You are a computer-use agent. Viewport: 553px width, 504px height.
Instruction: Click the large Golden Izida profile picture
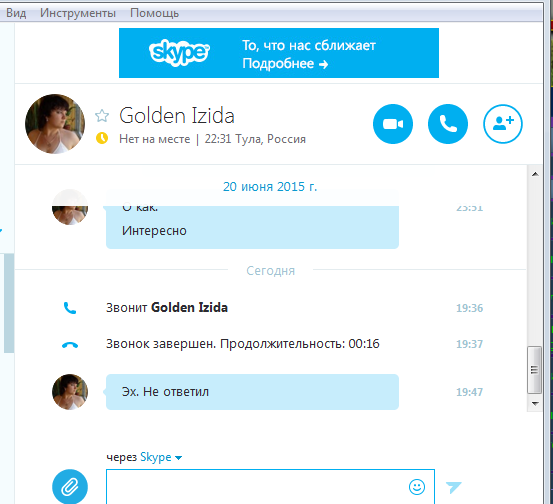[x=55, y=124]
